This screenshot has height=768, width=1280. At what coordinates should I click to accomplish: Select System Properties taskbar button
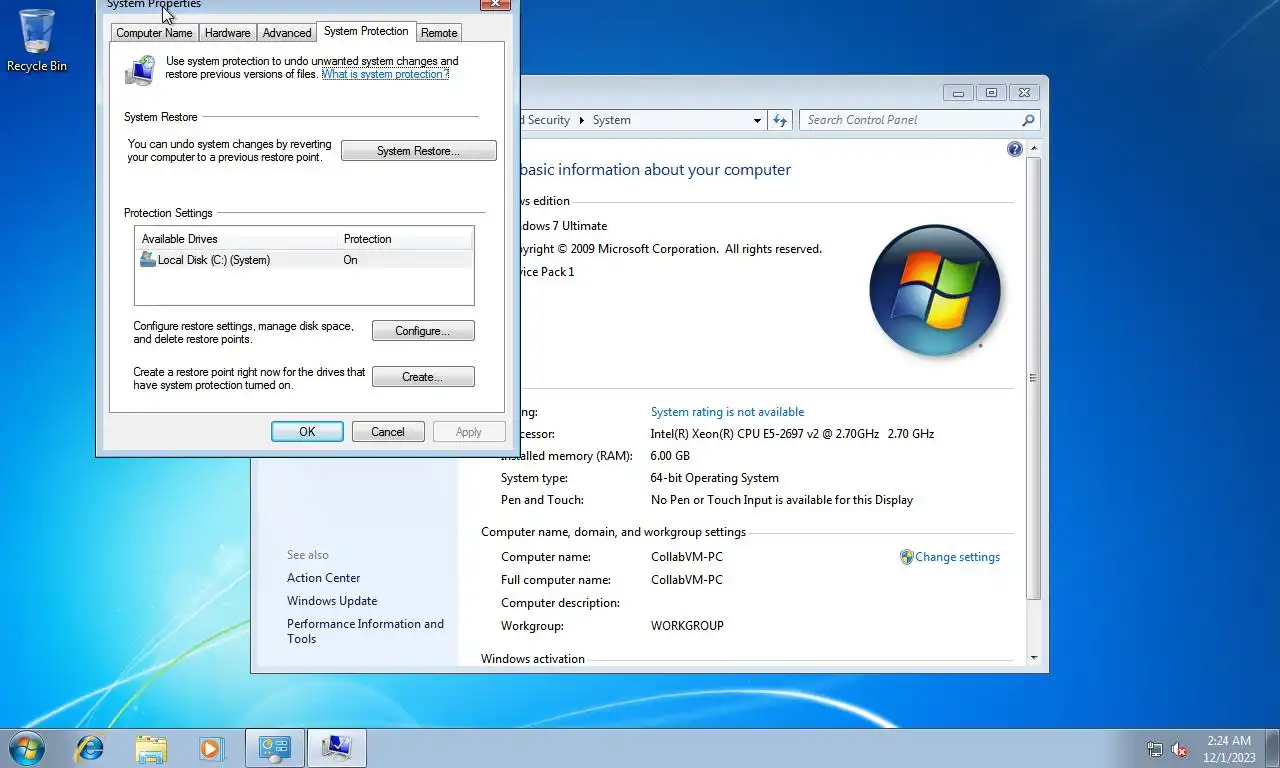(x=337, y=748)
